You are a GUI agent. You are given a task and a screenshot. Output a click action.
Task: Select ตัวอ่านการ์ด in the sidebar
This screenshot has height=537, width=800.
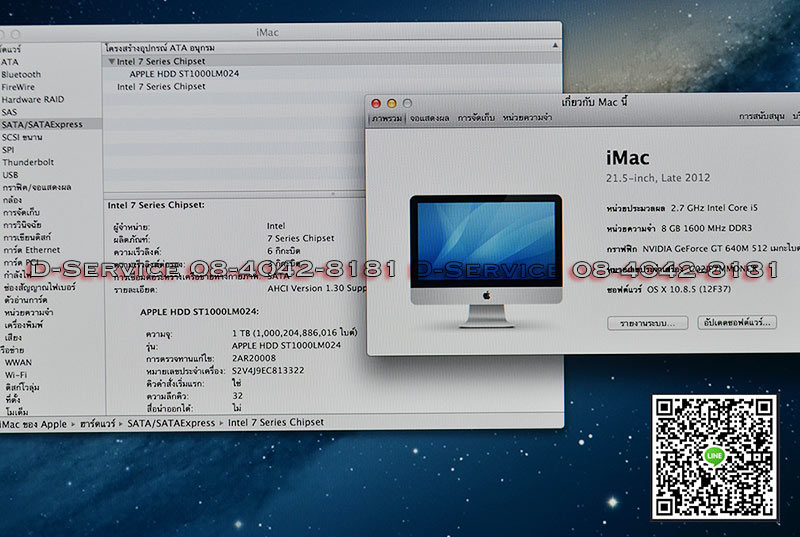(x=26, y=300)
